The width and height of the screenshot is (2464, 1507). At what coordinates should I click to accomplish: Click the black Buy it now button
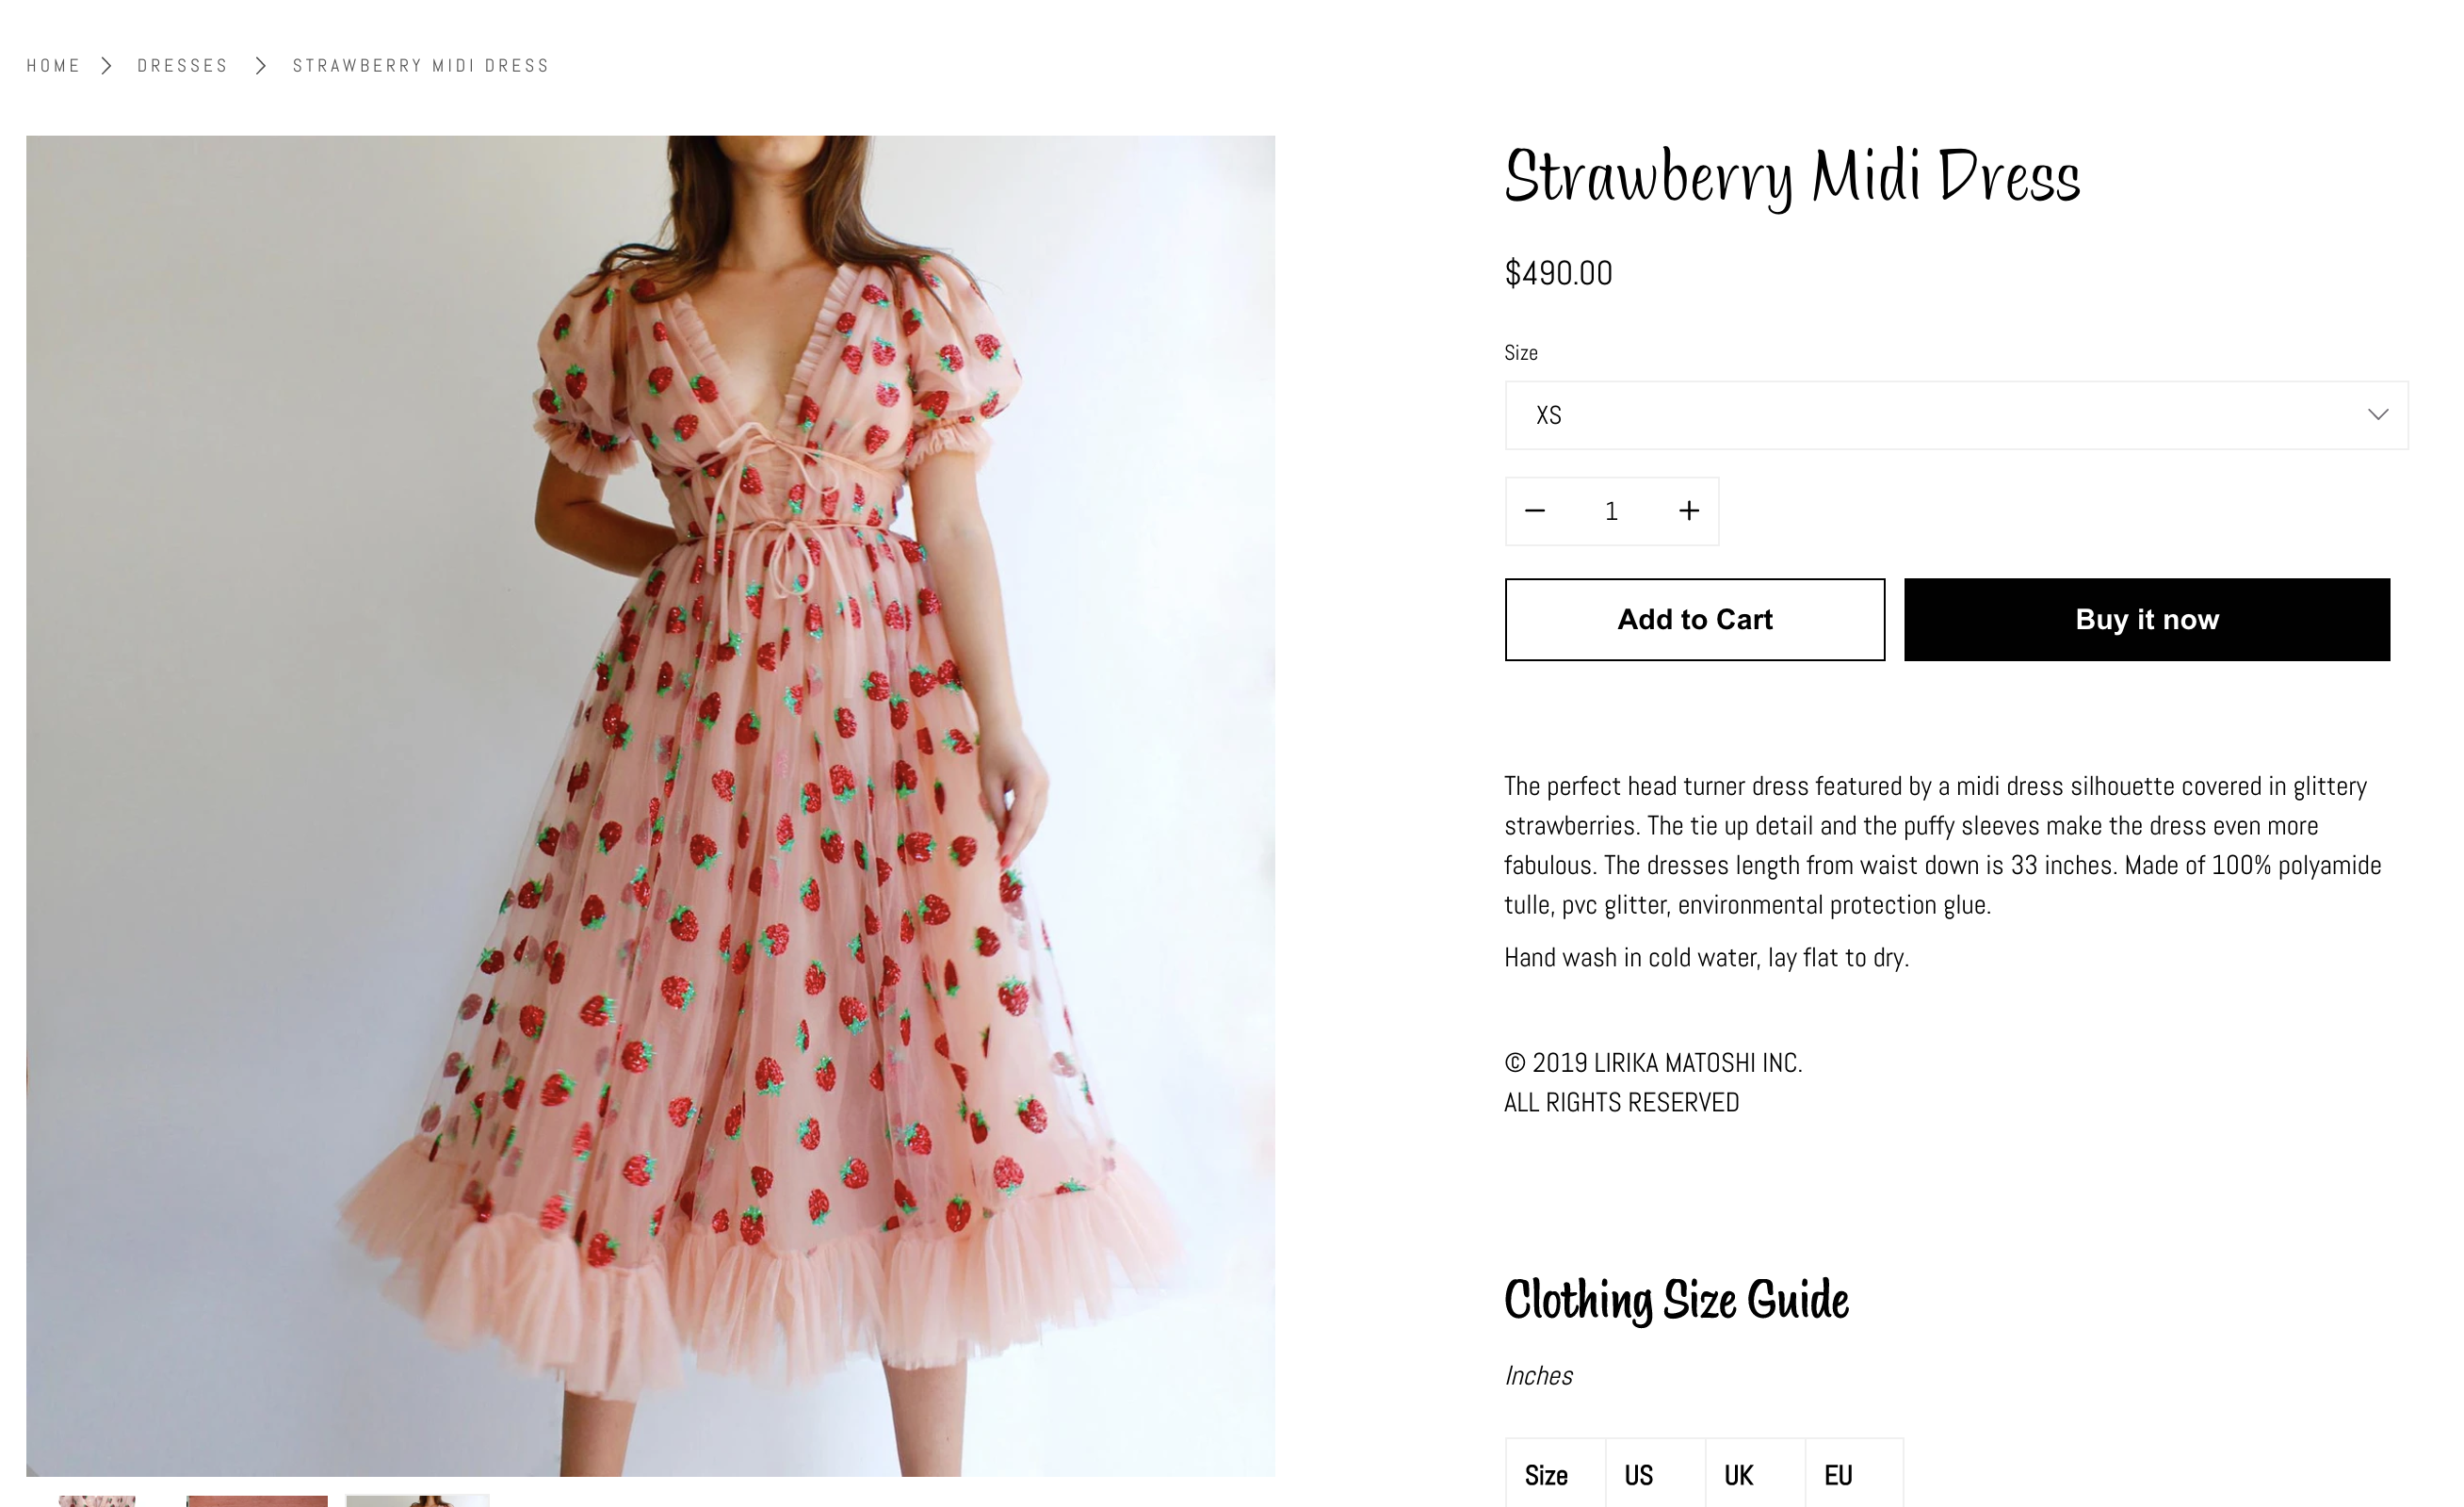pos(2146,619)
